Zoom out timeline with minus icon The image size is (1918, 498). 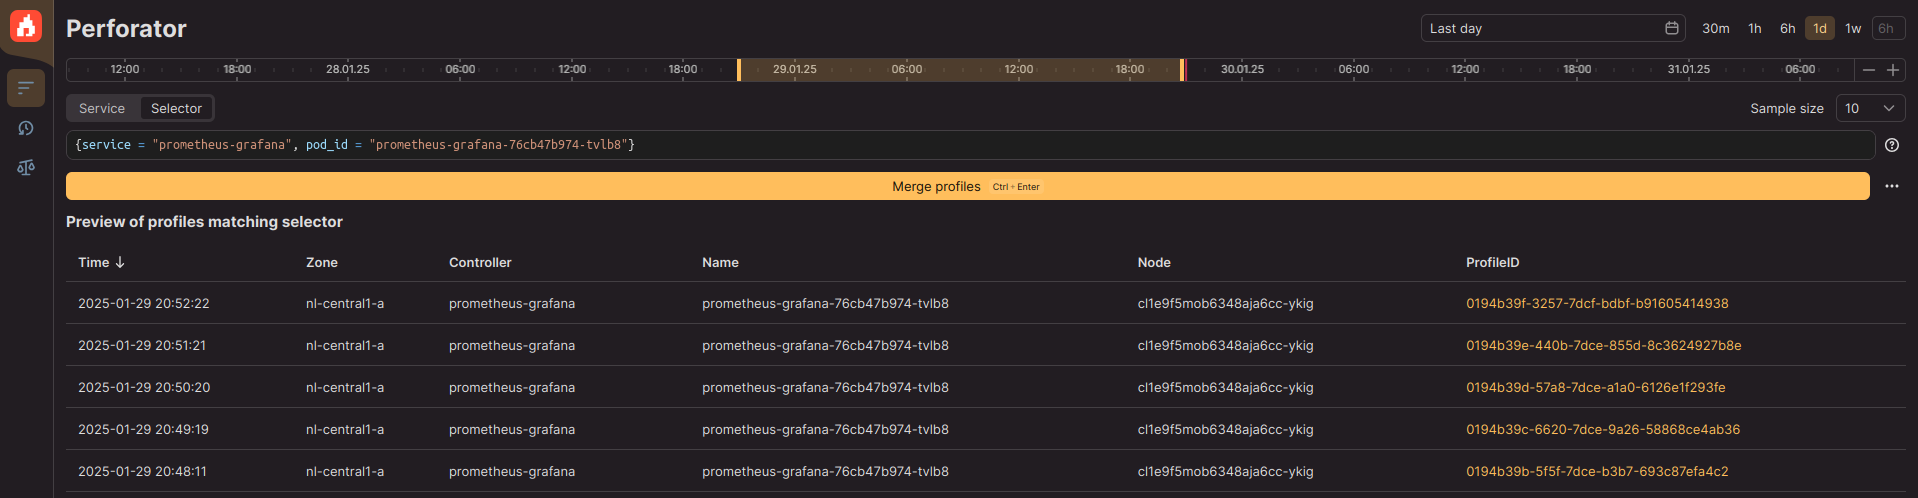point(1868,70)
